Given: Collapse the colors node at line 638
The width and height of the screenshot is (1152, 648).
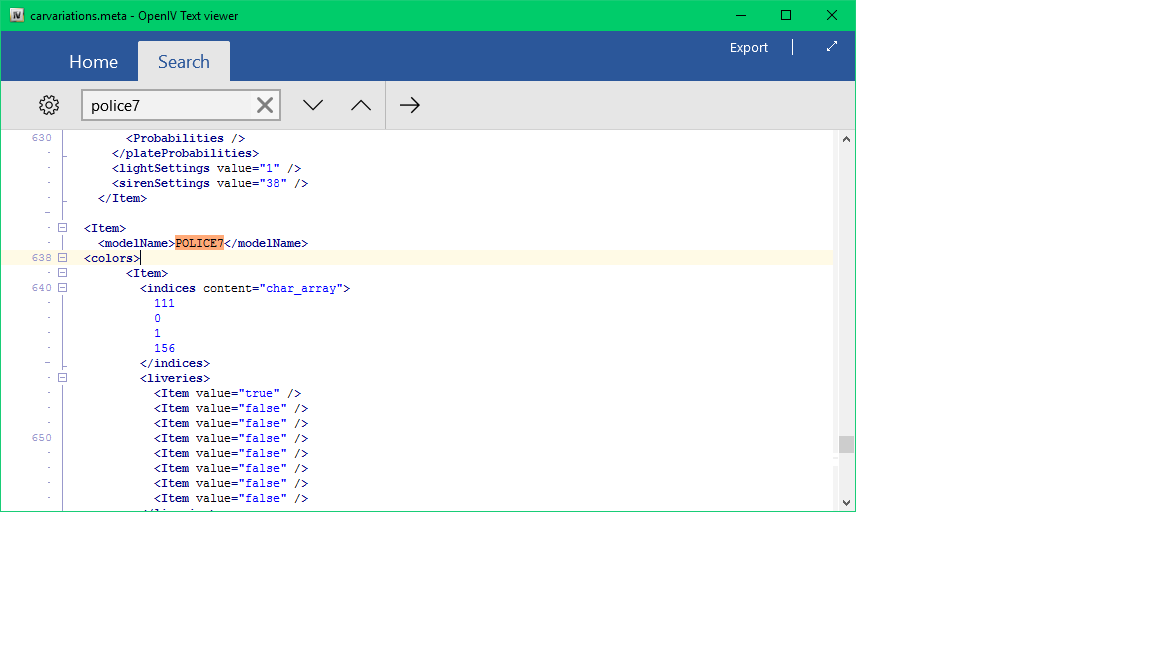Looking at the screenshot, I should pyautogui.click(x=62, y=258).
